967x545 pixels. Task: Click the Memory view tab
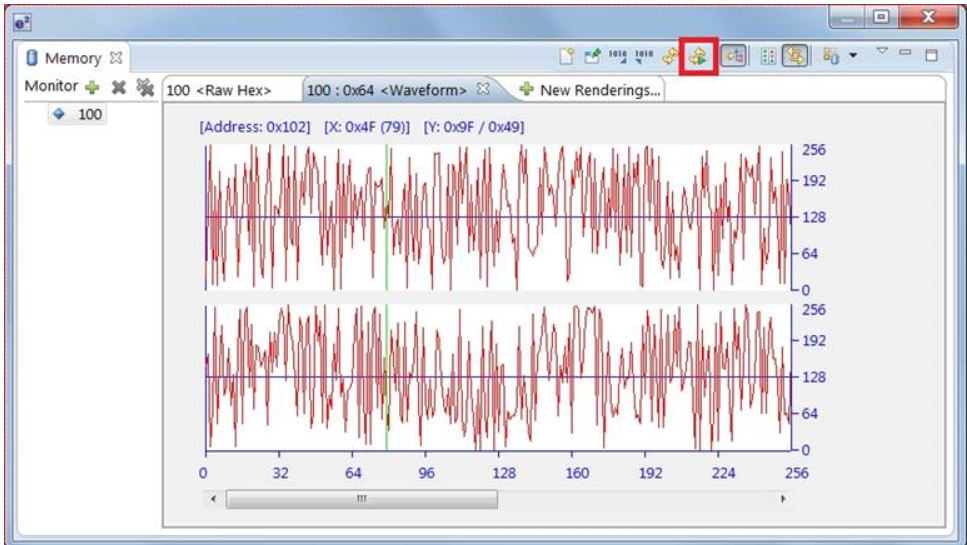73,58
